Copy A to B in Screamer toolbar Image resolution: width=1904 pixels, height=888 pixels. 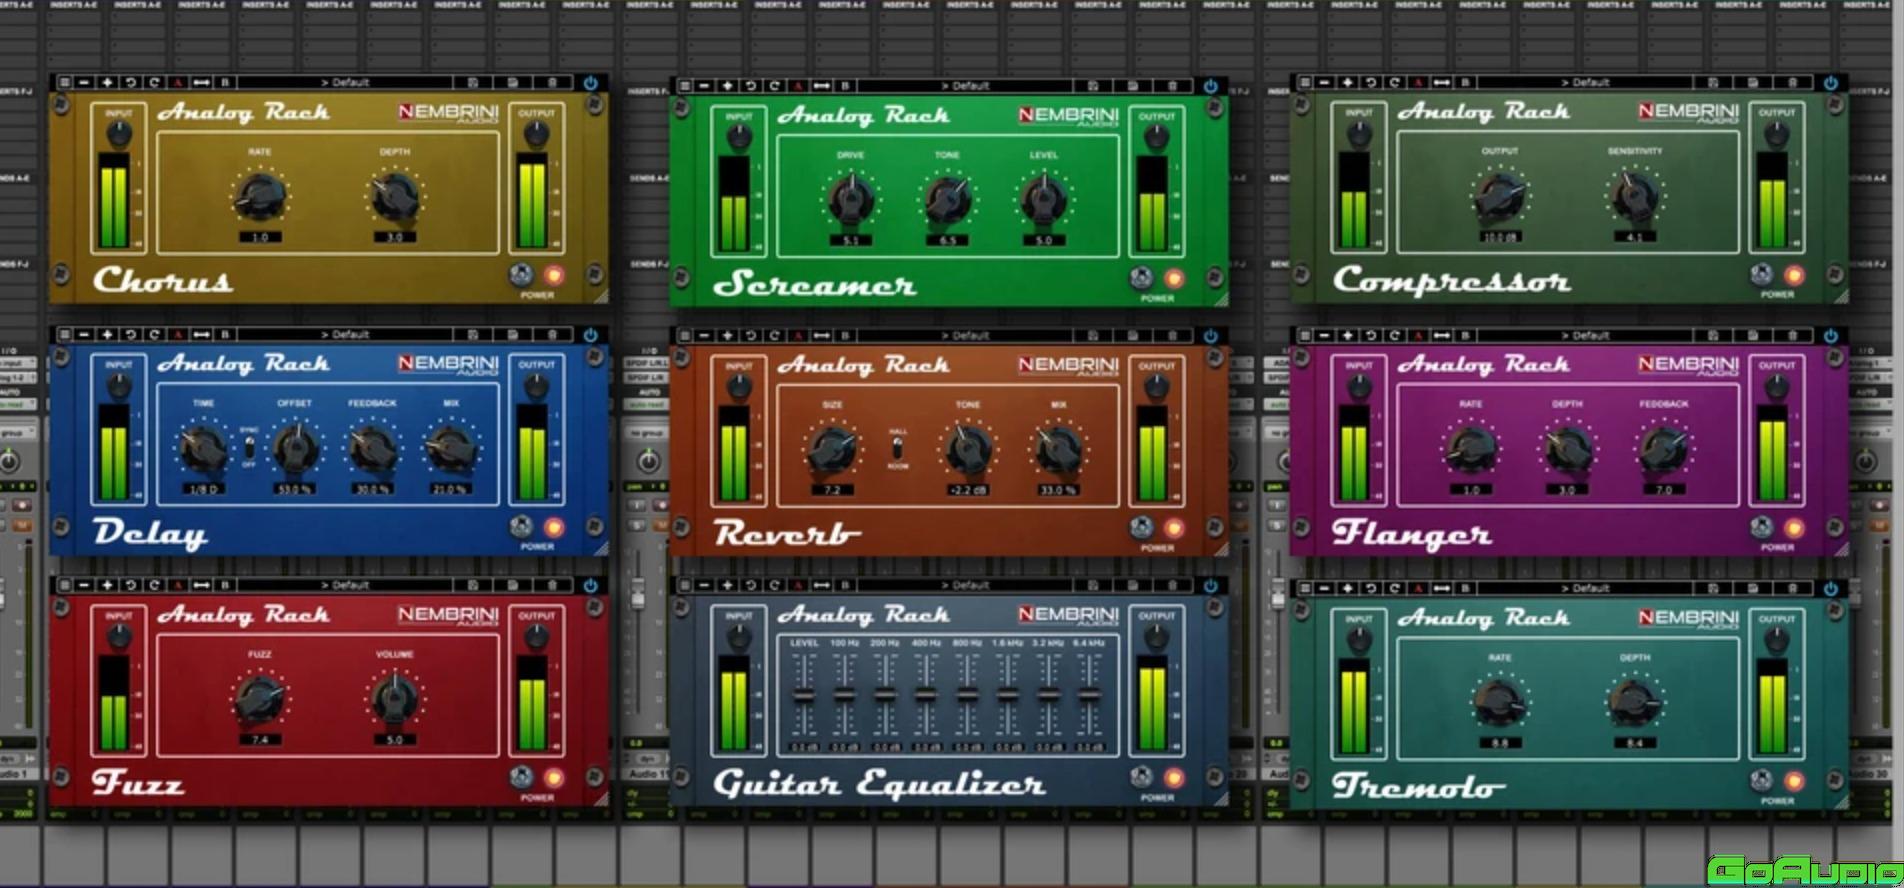pyautogui.click(x=821, y=86)
